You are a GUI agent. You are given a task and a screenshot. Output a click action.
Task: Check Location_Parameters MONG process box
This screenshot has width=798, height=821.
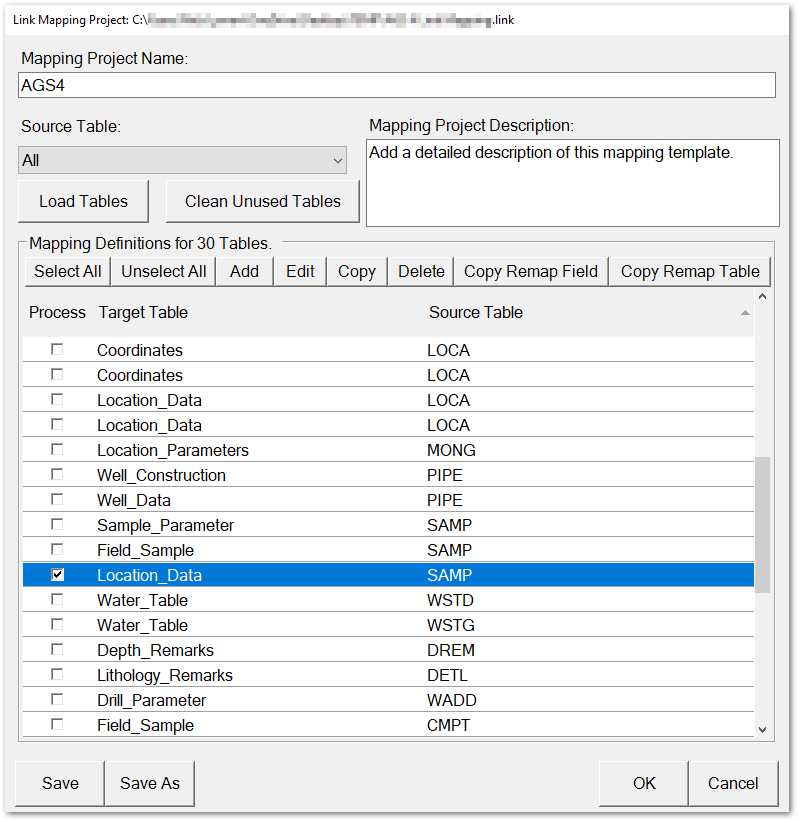pos(57,449)
